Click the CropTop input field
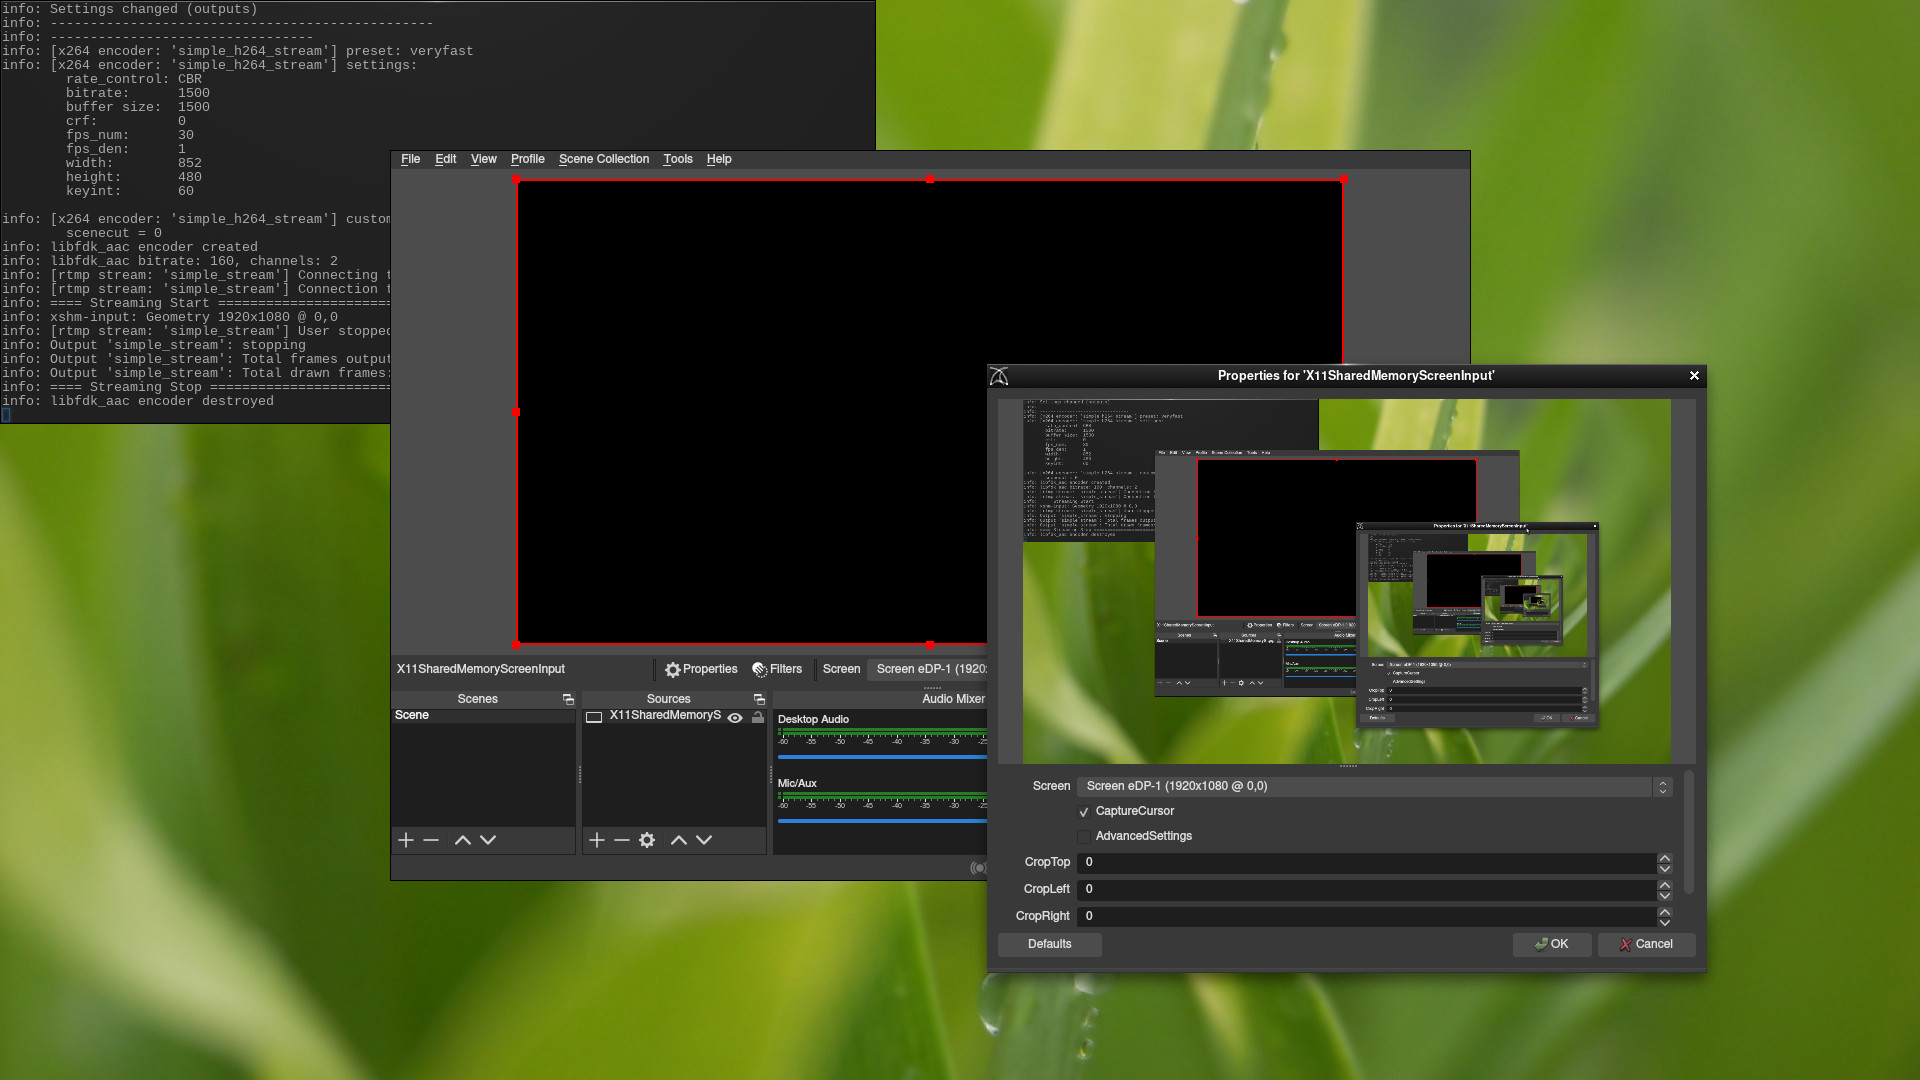Image resolution: width=1920 pixels, height=1080 pixels. (1366, 862)
